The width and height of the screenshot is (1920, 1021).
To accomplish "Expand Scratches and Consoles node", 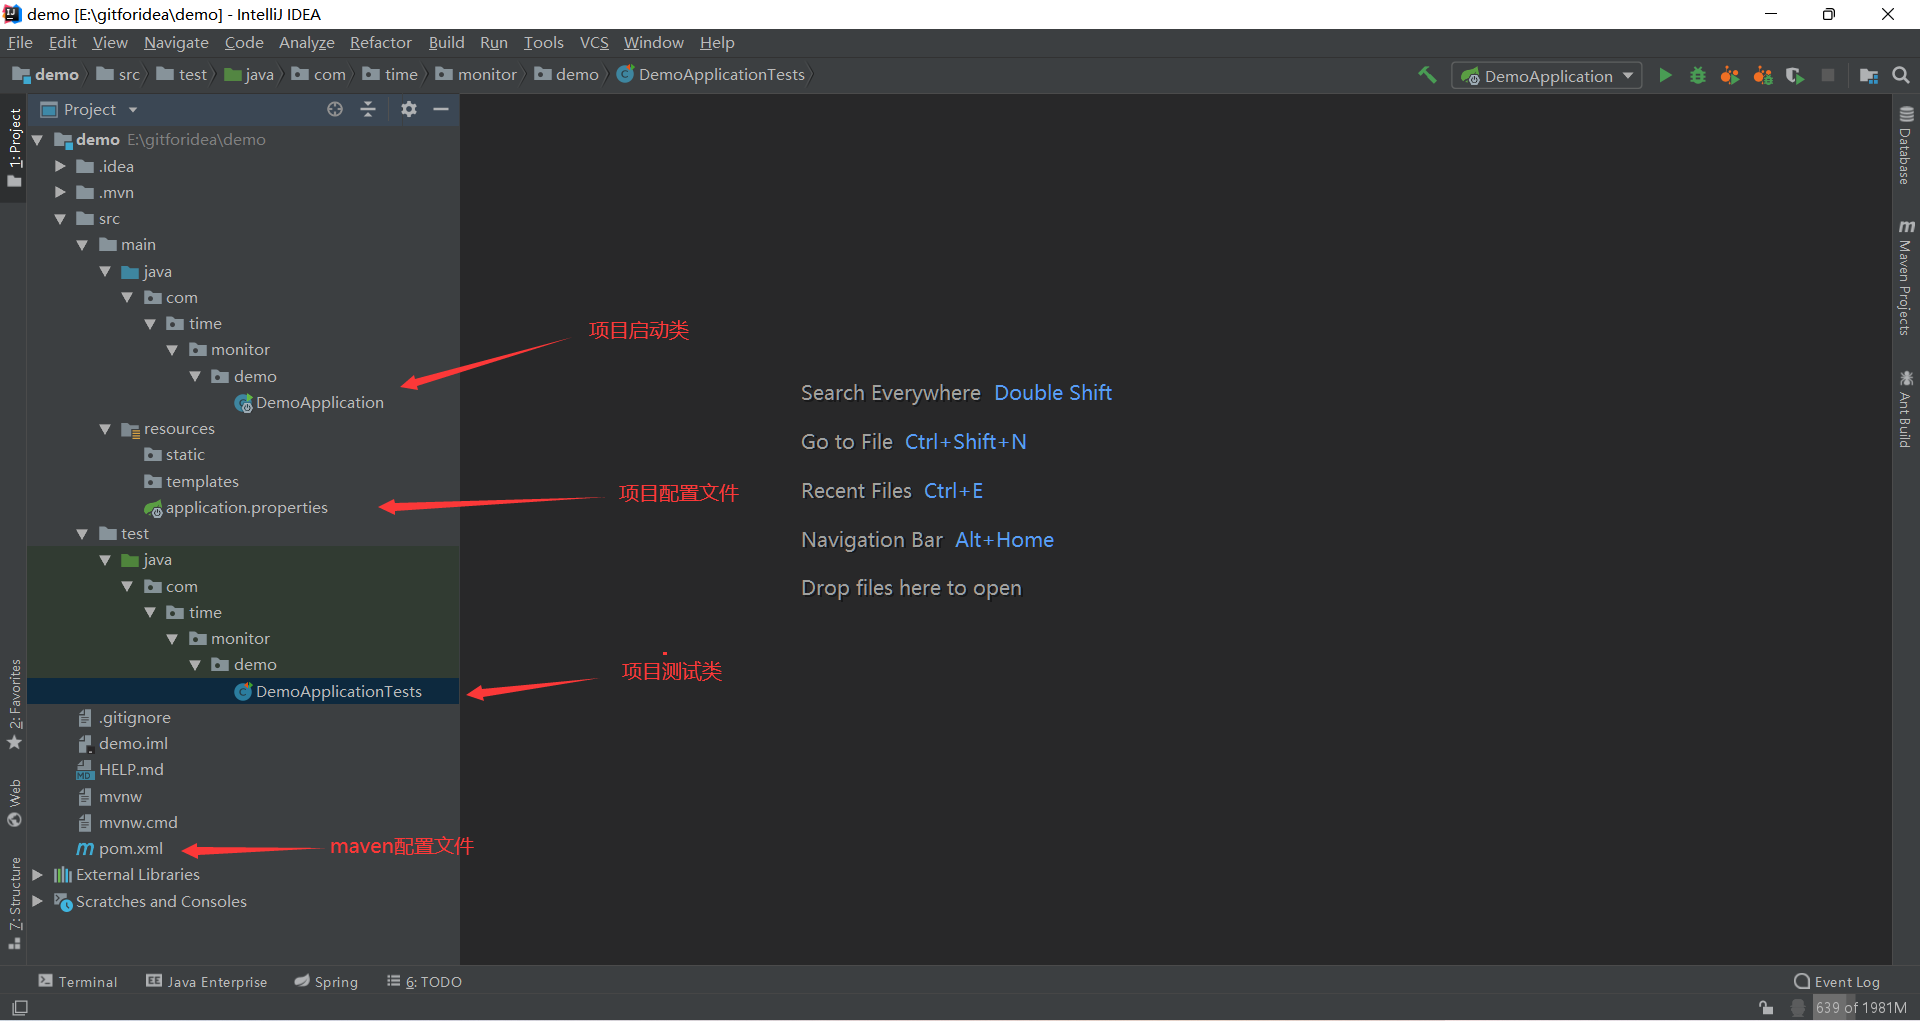I will (x=38, y=901).
